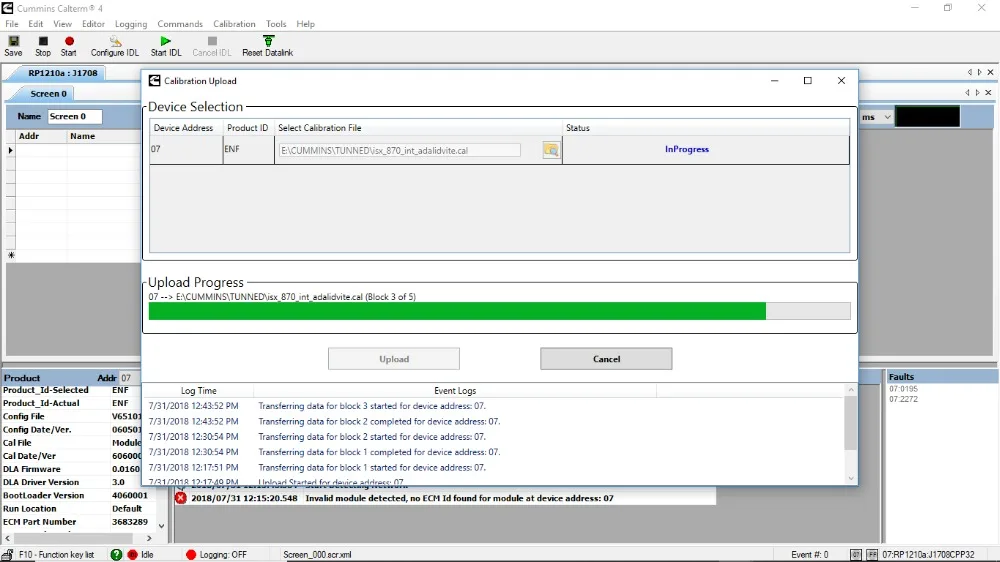Click the Calibration Upload dialog title icon
The width and height of the screenshot is (1000, 562).
coord(154,80)
